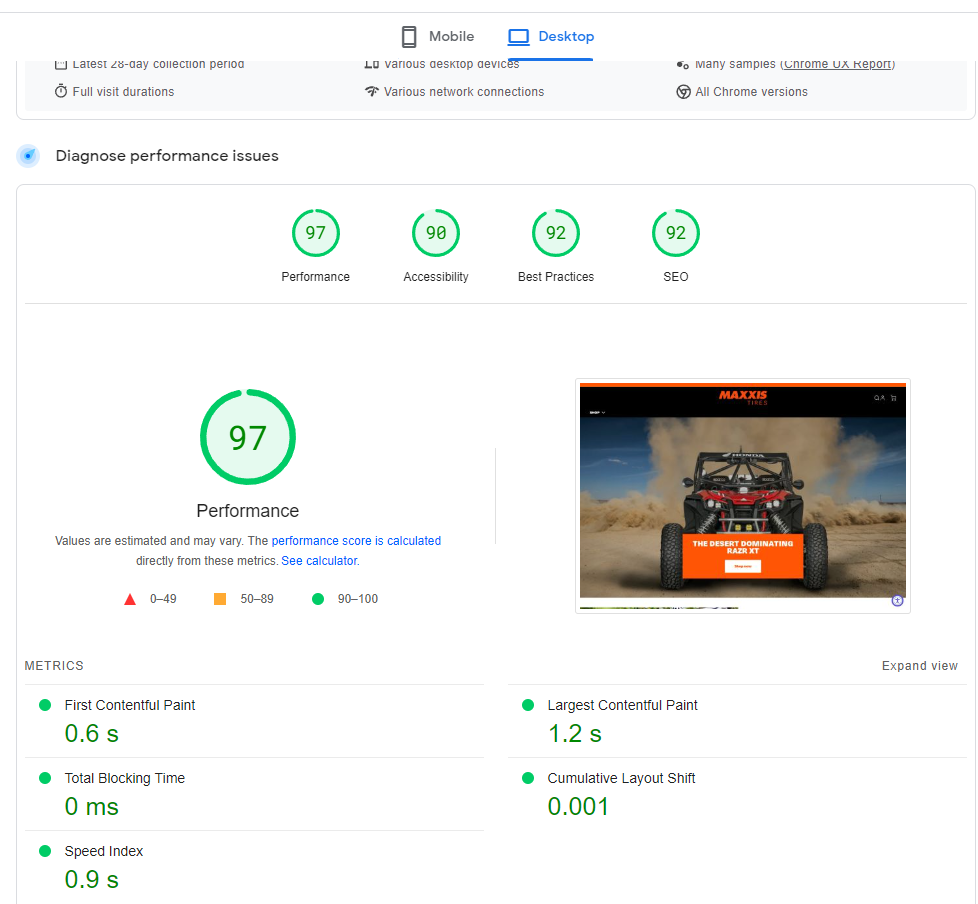Open the See calculator link

coord(319,561)
